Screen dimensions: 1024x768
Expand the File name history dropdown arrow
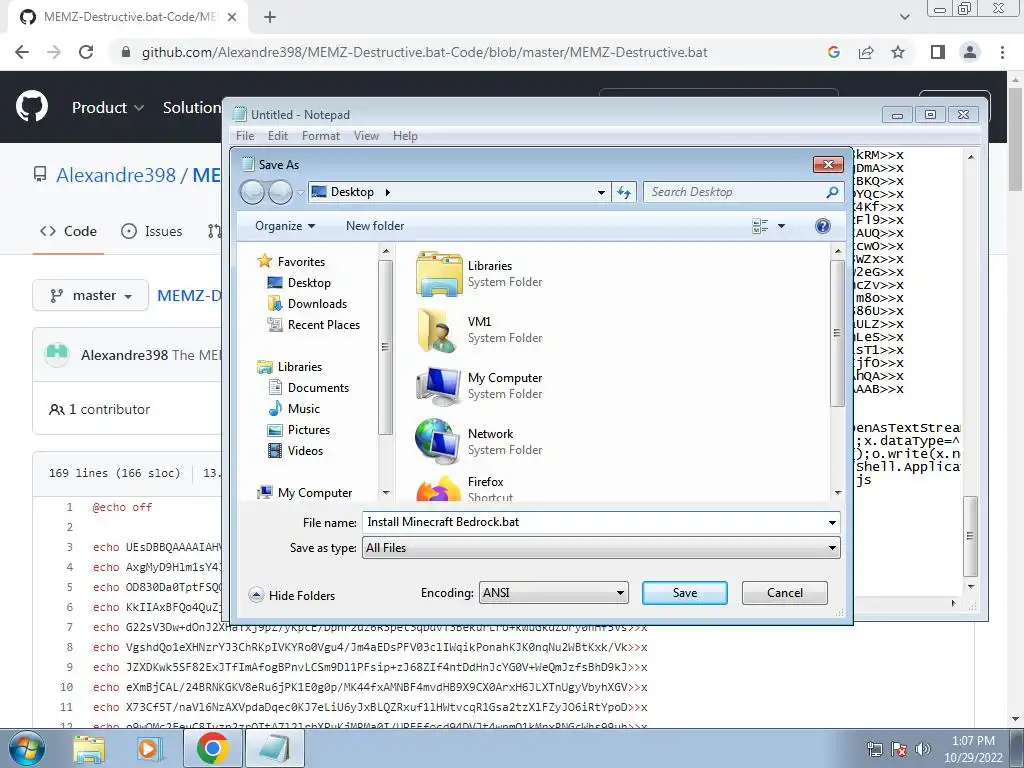point(832,522)
